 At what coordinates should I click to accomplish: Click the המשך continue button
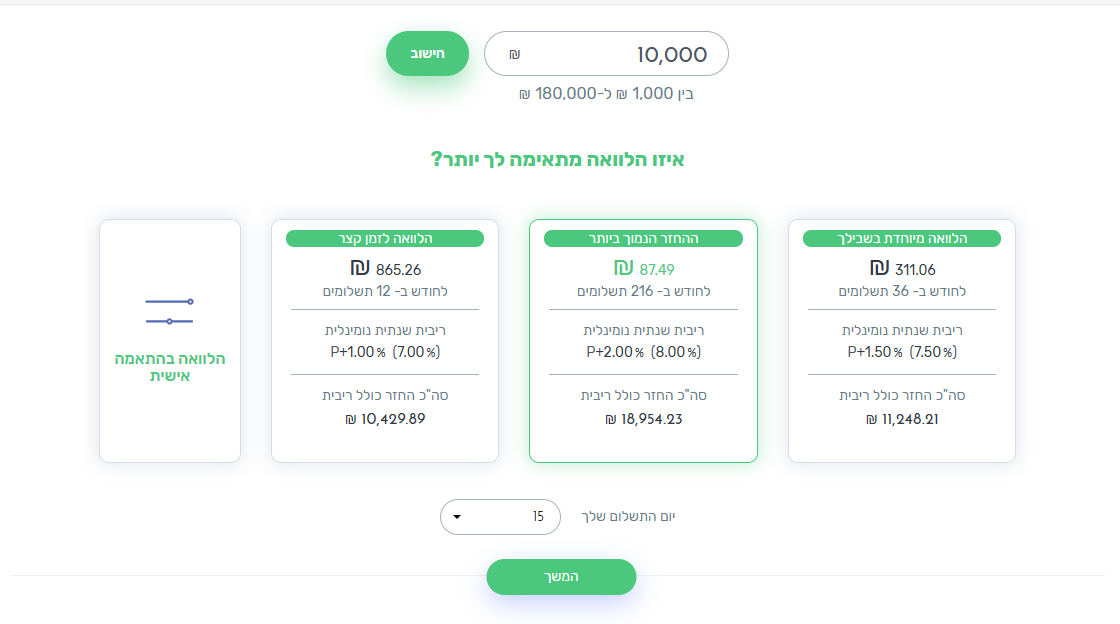click(561, 577)
